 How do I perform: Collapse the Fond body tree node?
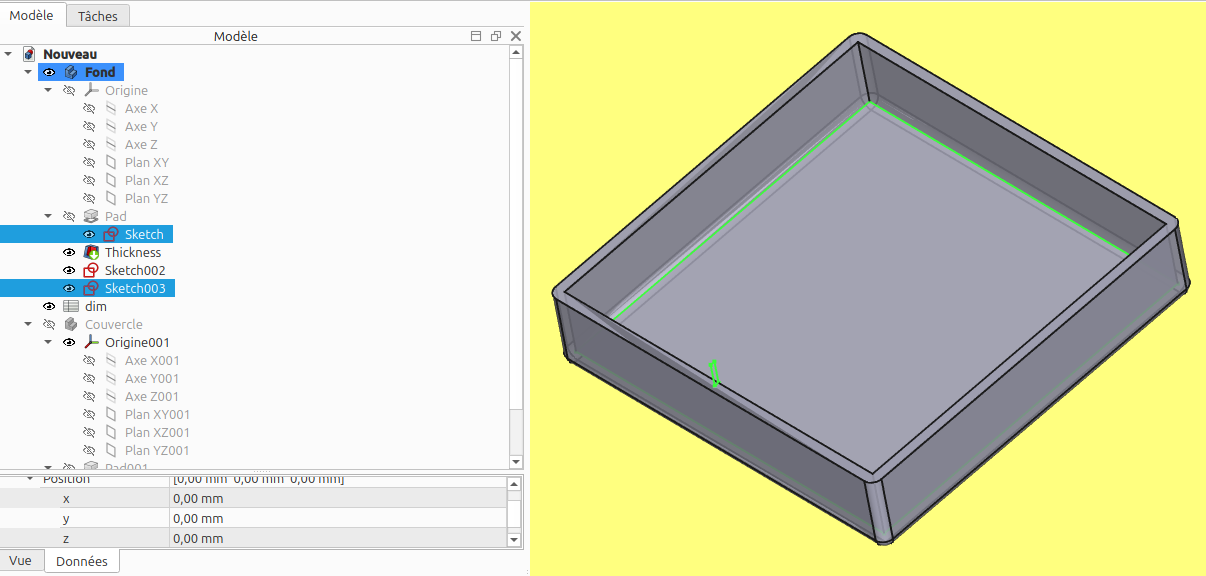[x=28, y=72]
